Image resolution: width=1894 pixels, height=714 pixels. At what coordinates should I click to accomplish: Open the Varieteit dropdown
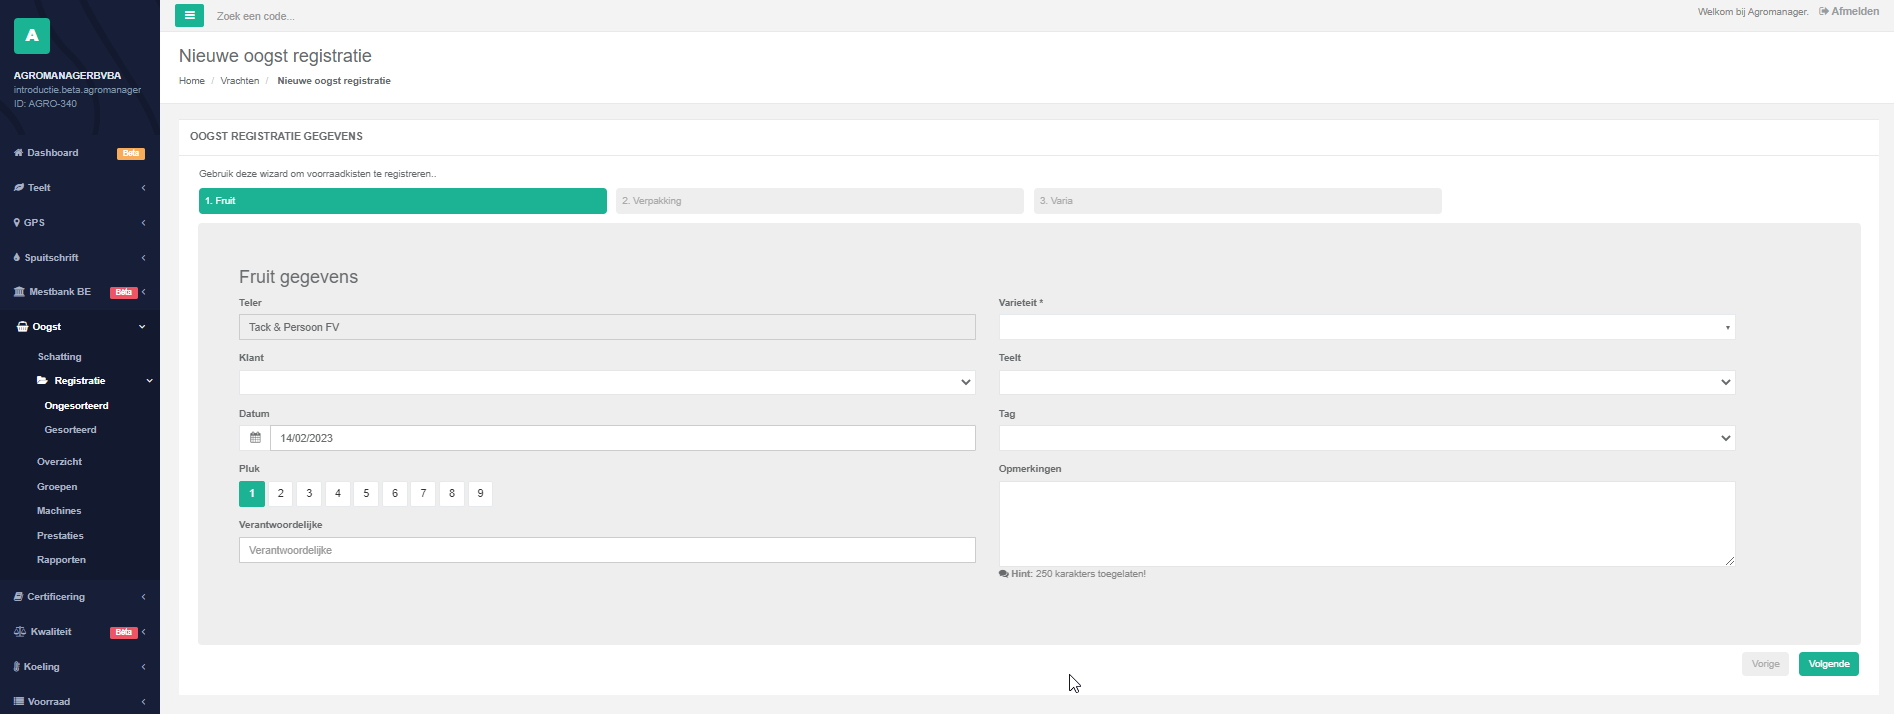1367,327
